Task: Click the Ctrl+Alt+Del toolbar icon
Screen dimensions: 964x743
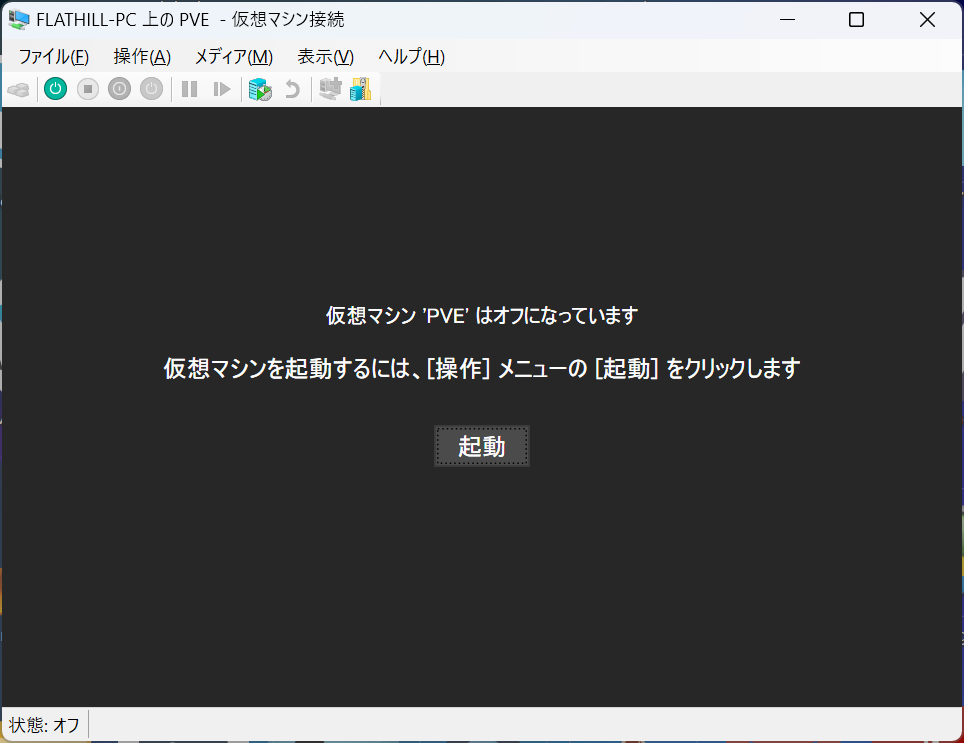Action: click(18, 90)
